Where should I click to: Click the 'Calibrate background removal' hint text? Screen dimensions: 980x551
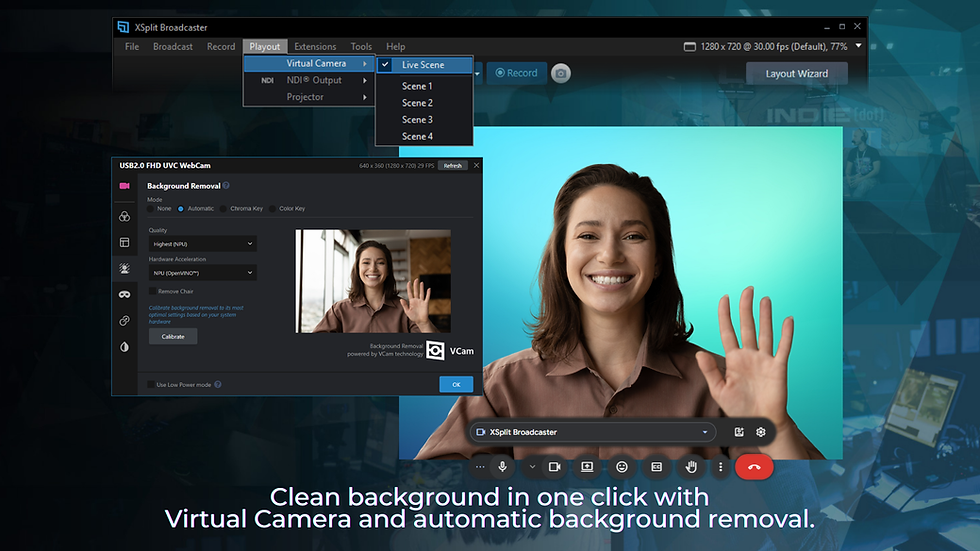196,314
